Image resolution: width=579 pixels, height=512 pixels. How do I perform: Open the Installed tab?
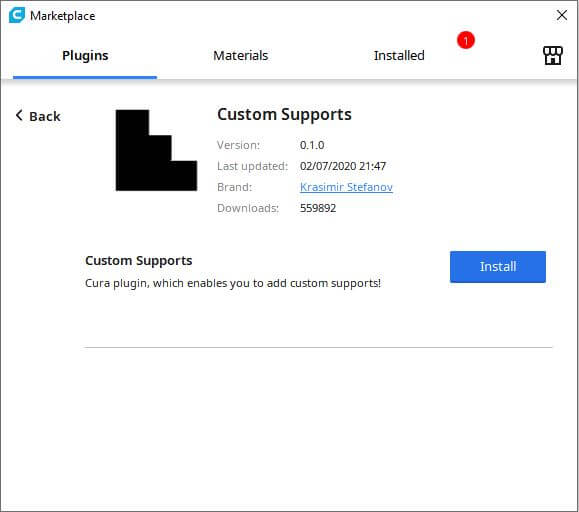(399, 56)
